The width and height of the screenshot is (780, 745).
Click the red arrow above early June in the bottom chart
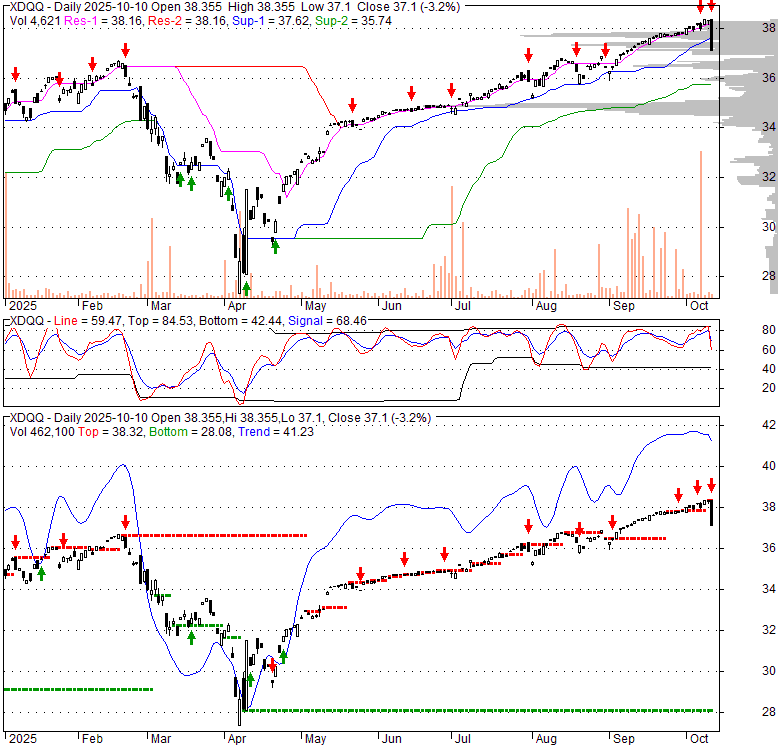point(404,559)
